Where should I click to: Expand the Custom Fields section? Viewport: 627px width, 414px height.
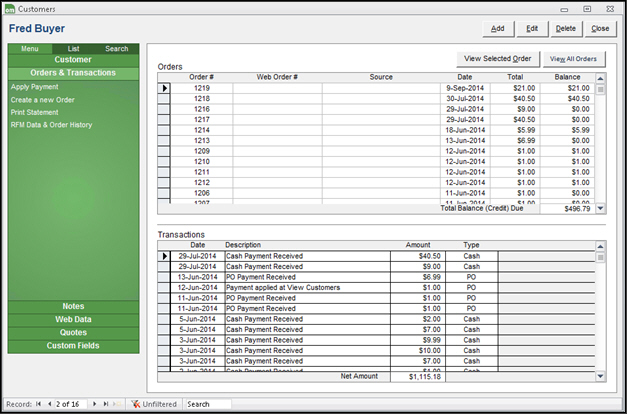tap(73, 346)
